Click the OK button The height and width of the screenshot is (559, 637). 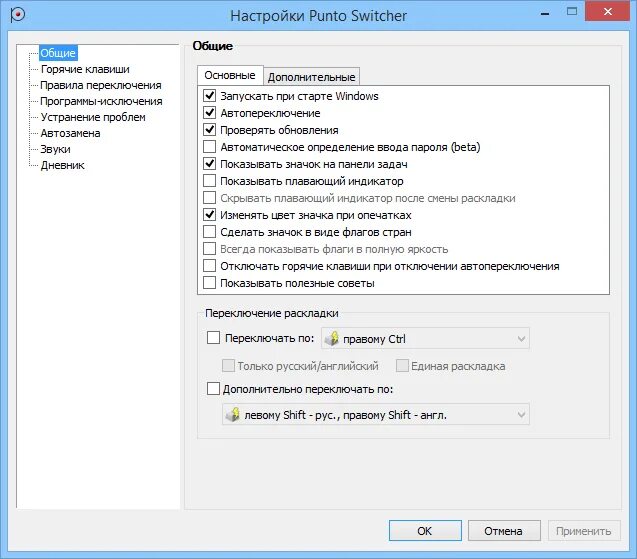425,531
